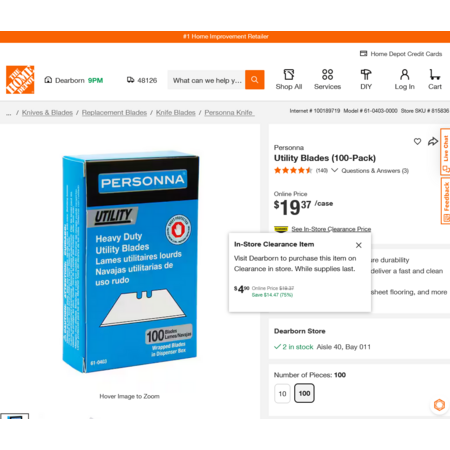Select the 100 pieces option
The width and height of the screenshot is (450, 450).
pos(304,394)
